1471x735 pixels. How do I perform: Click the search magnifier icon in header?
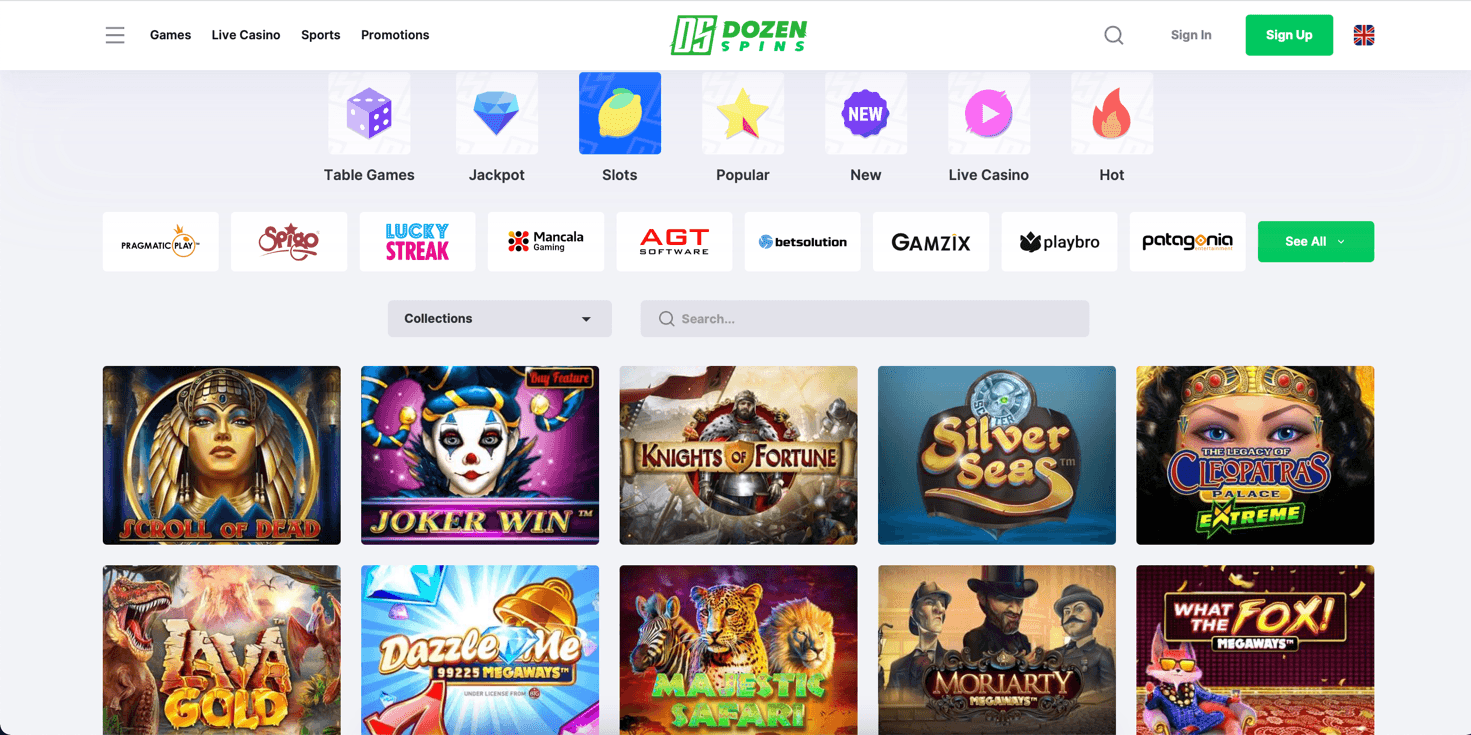pyautogui.click(x=1113, y=35)
